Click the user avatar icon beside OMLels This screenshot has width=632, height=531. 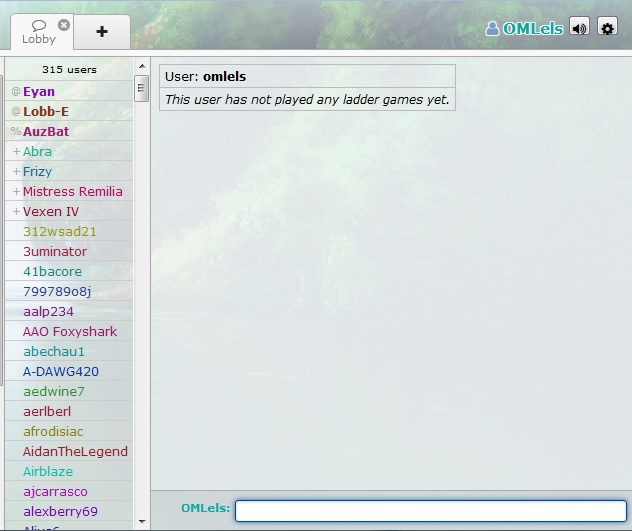point(492,29)
